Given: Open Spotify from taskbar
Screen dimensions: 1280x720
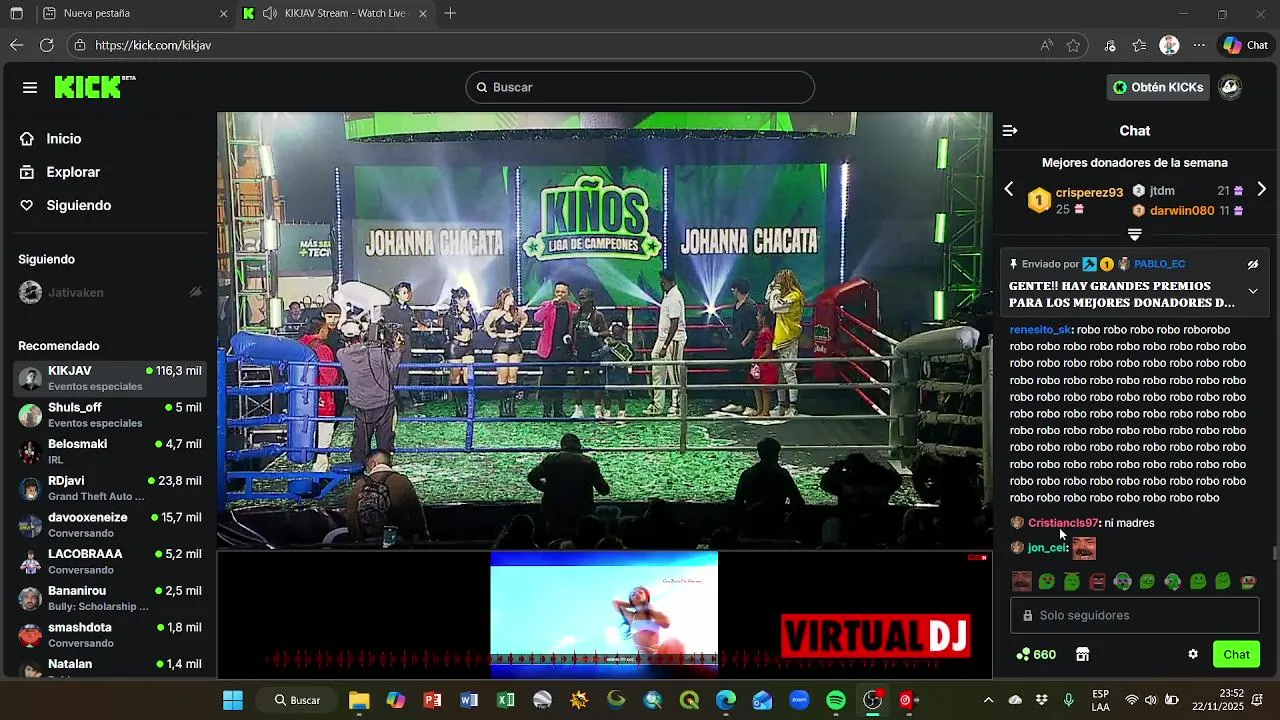Looking at the screenshot, I should coord(836,700).
